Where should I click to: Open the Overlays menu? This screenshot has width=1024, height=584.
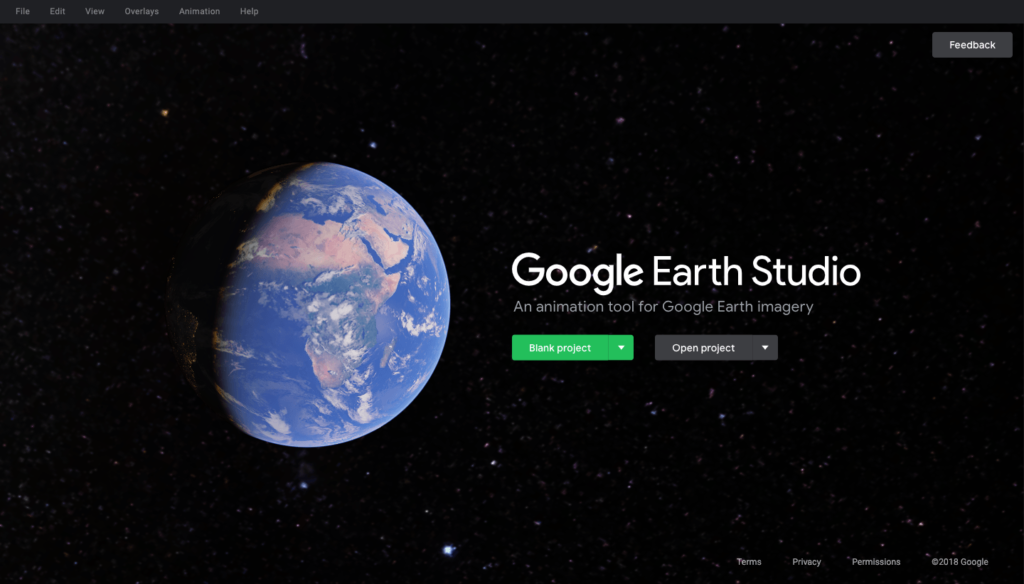[142, 11]
